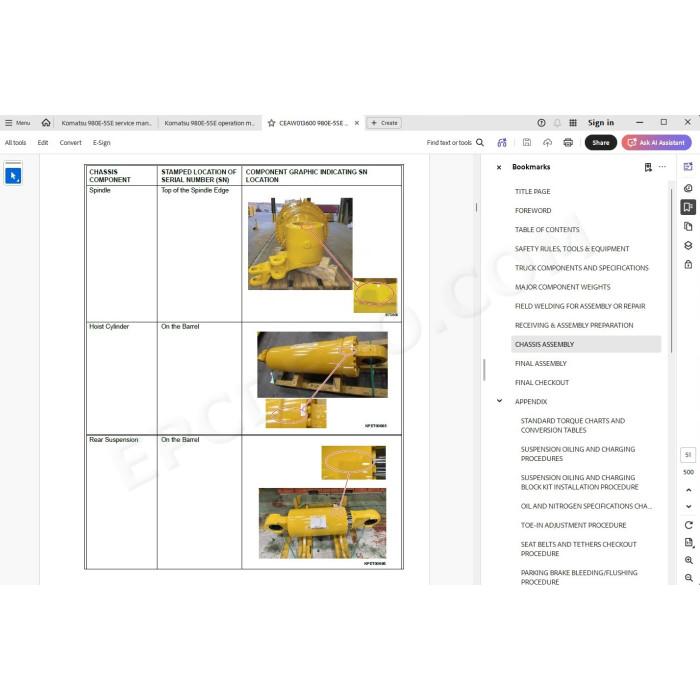Go to OIL AND NITROGEN SPECIFICATIONS bookmark
700x700 pixels.
pyautogui.click(x=586, y=506)
